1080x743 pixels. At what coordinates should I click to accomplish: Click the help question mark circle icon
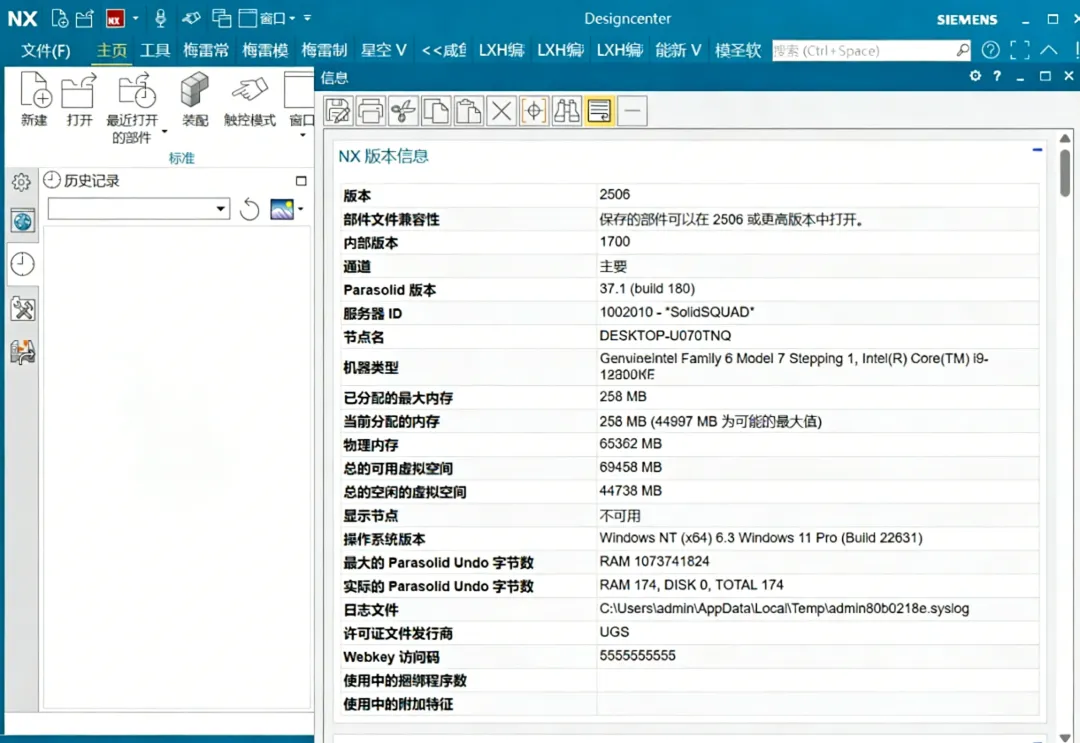click(990, 50)
